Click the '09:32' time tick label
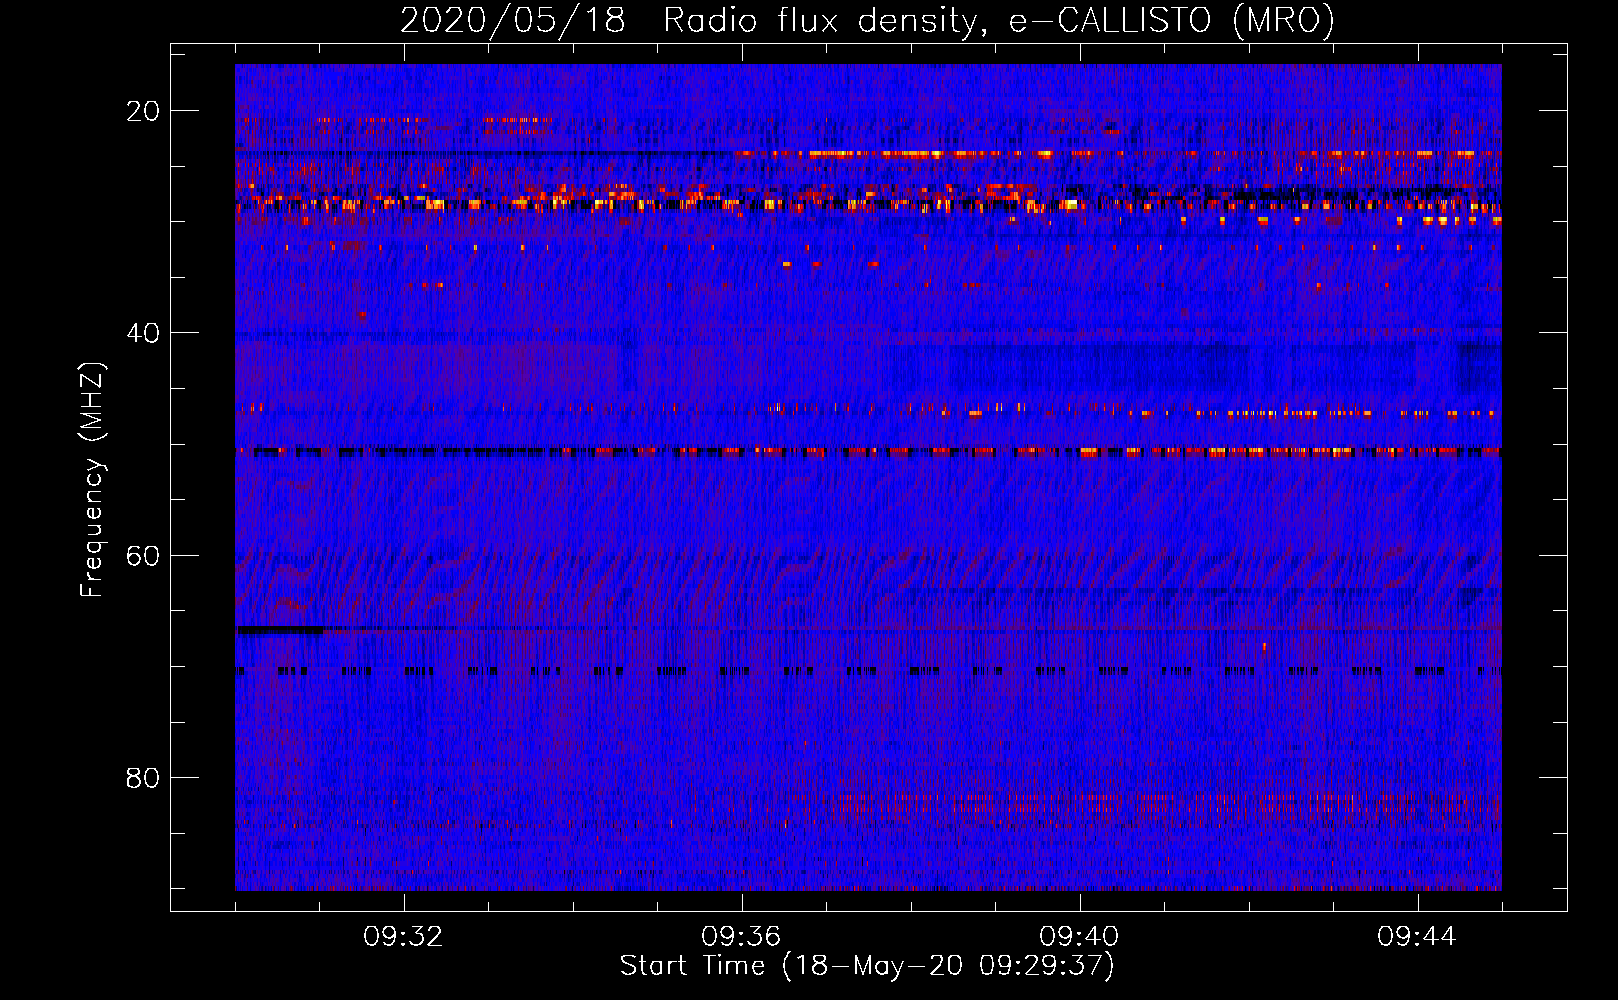Viewport: 1618px width, 1000px height. point(403,937)
